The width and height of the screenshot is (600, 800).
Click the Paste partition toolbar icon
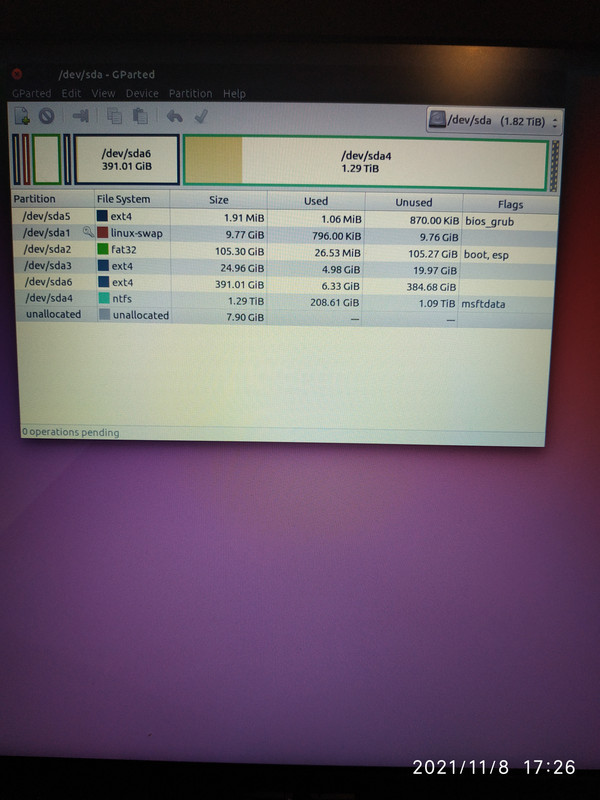click(140, 116)
